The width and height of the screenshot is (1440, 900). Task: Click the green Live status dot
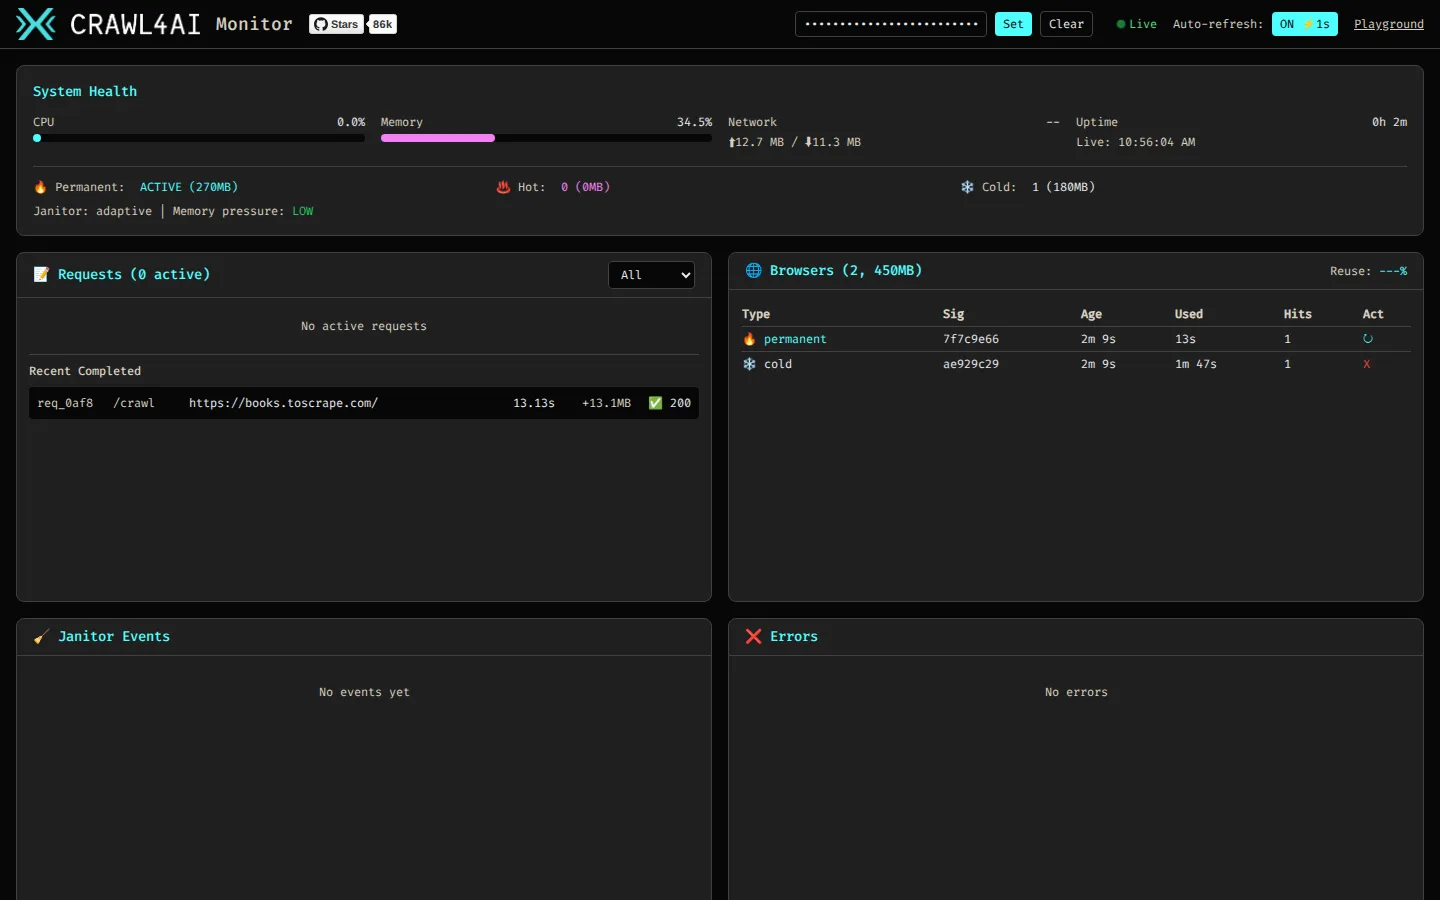(x=1121, y=24)
